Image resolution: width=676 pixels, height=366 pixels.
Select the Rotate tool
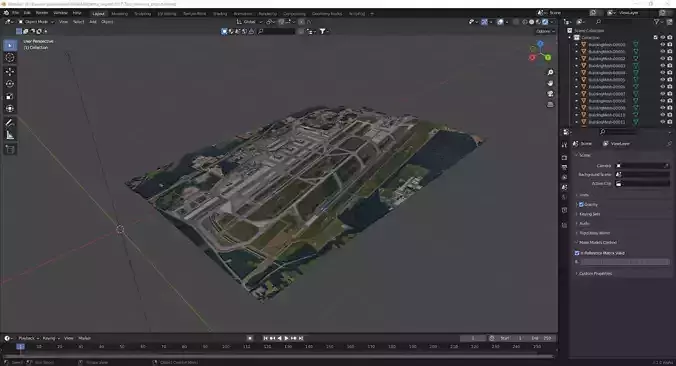[10, 84]
